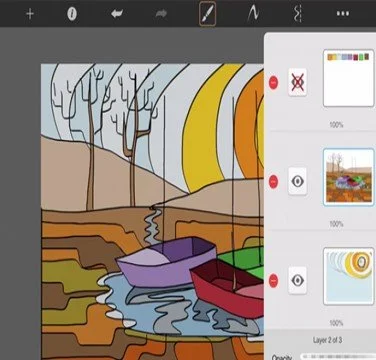Tap the plus add icon
376x360 pixels.
(30, 14)
